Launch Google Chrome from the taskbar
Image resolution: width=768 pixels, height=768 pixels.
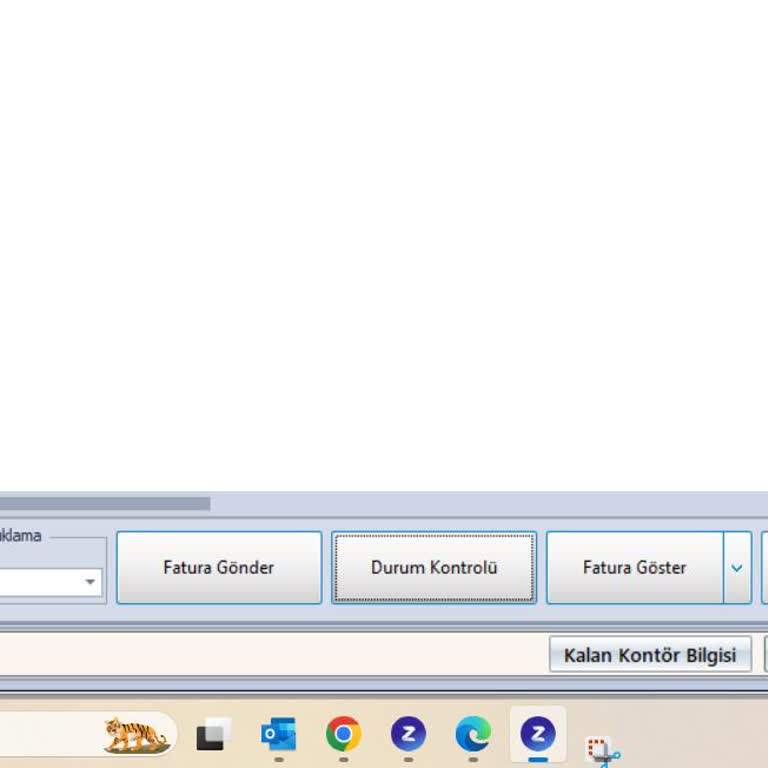pyautogui.click(x=343, y=734)
